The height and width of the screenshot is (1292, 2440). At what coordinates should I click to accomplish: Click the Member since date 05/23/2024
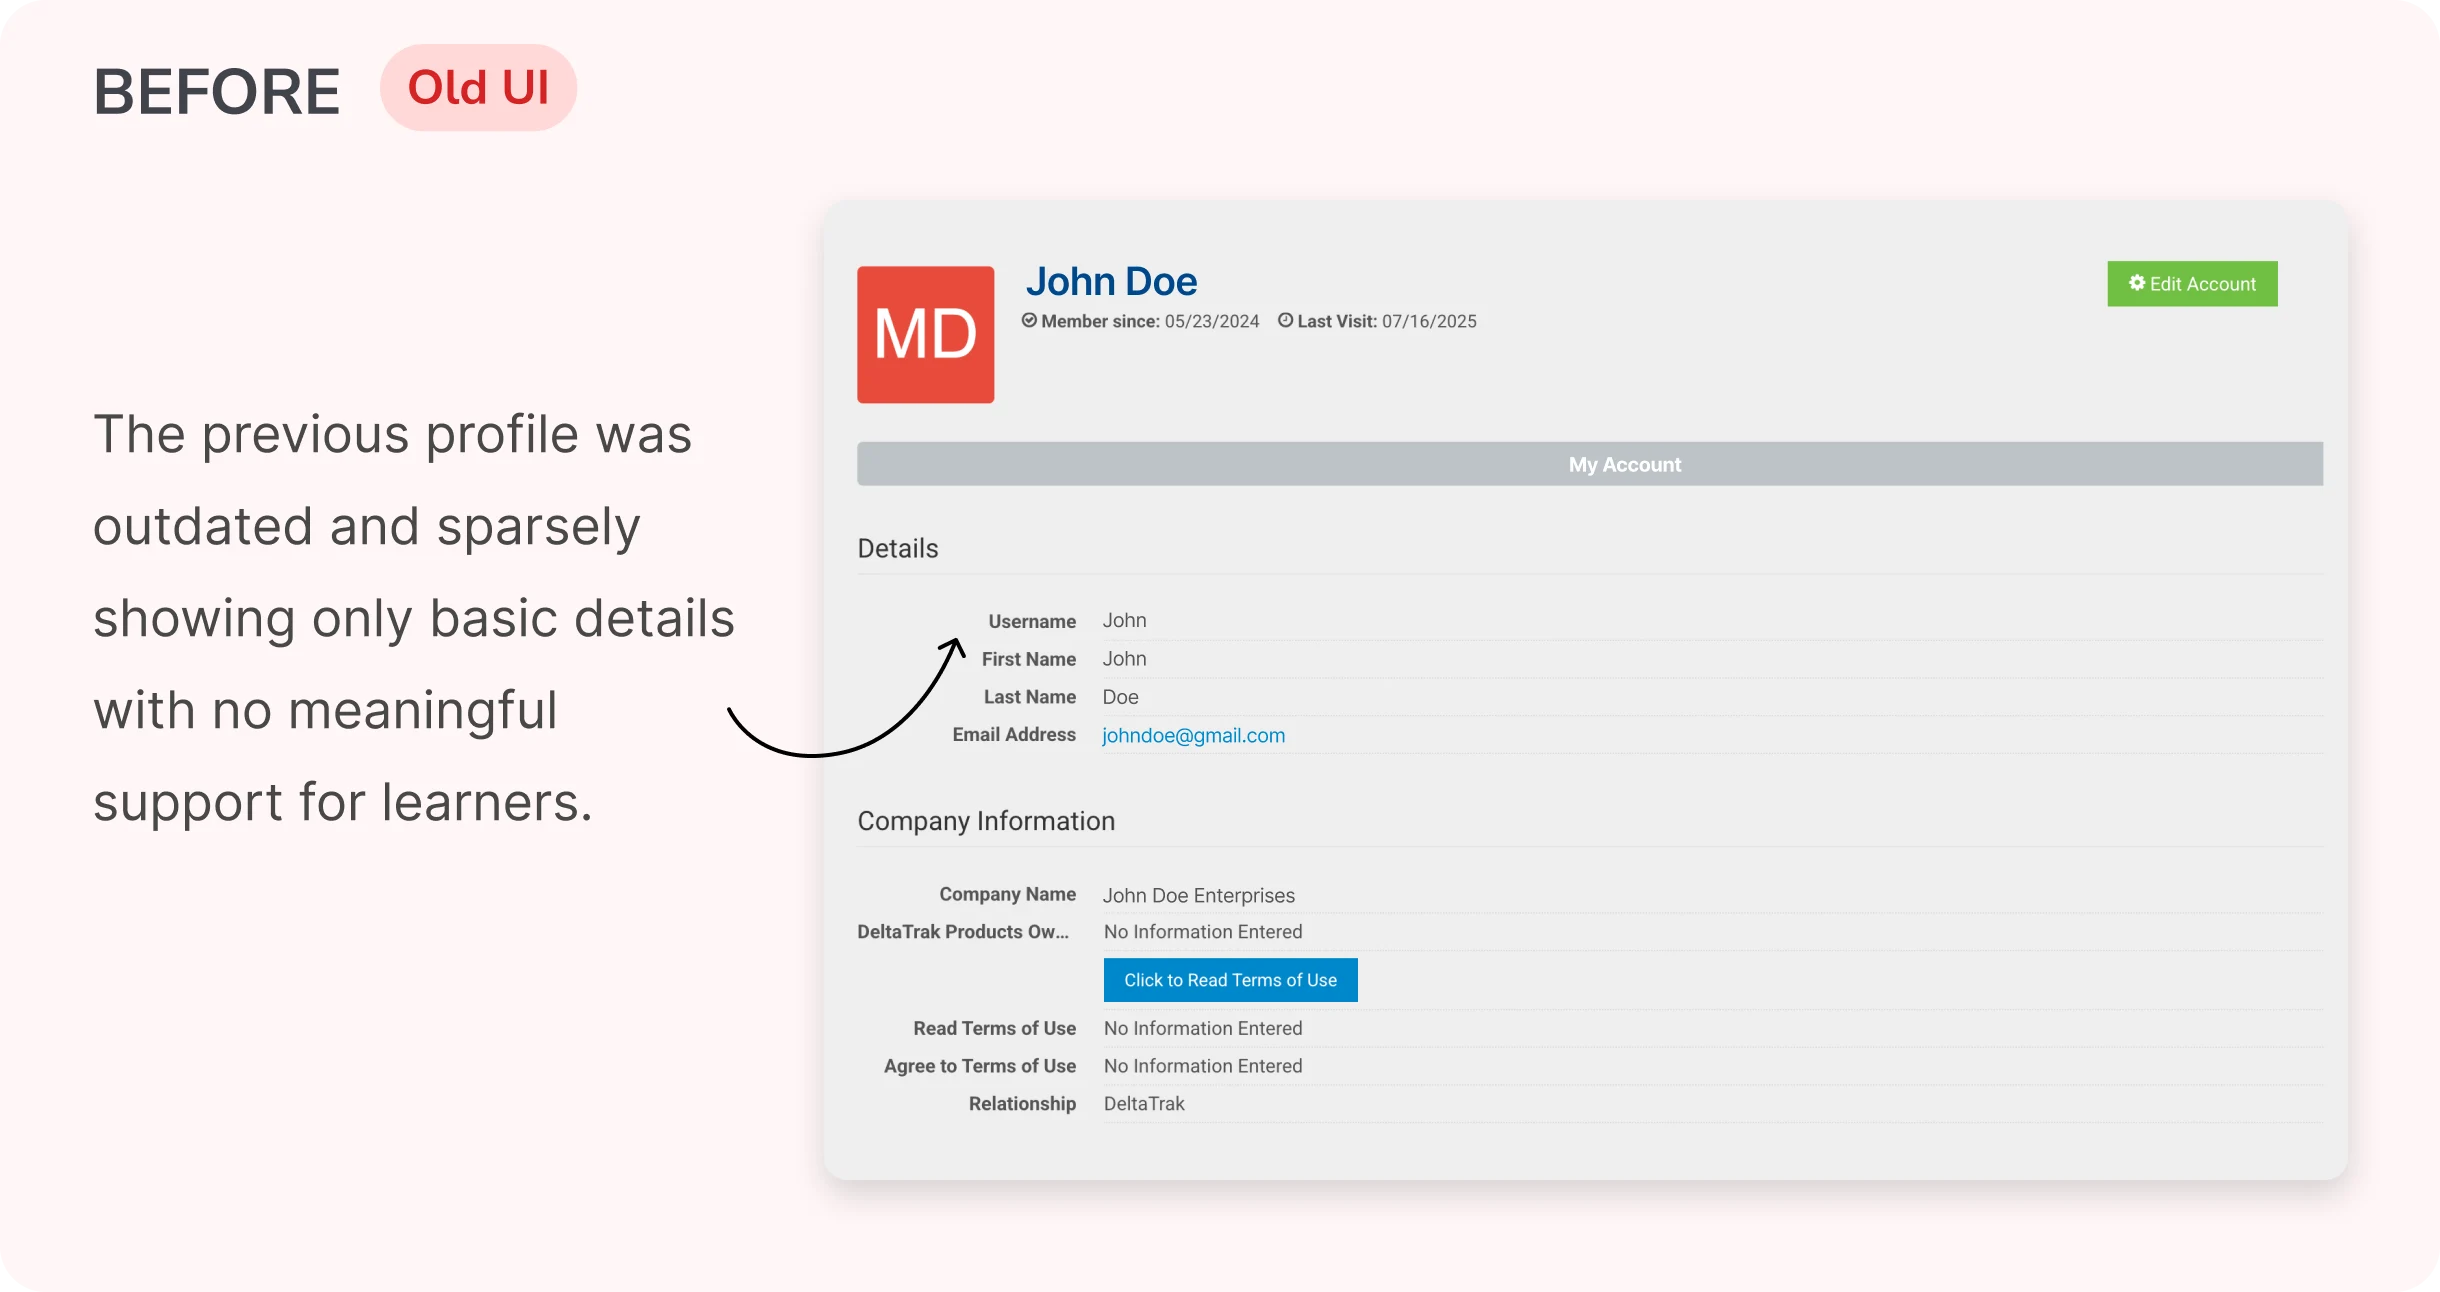click(1211, 322)
